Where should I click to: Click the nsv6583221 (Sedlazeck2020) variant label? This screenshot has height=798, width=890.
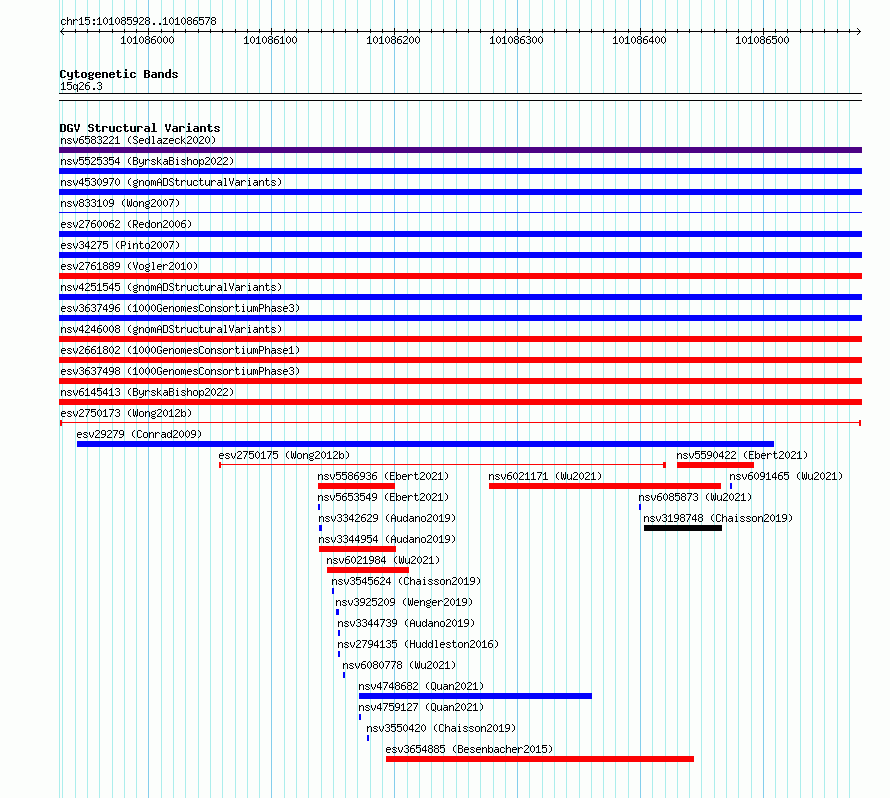coord(138,140)
